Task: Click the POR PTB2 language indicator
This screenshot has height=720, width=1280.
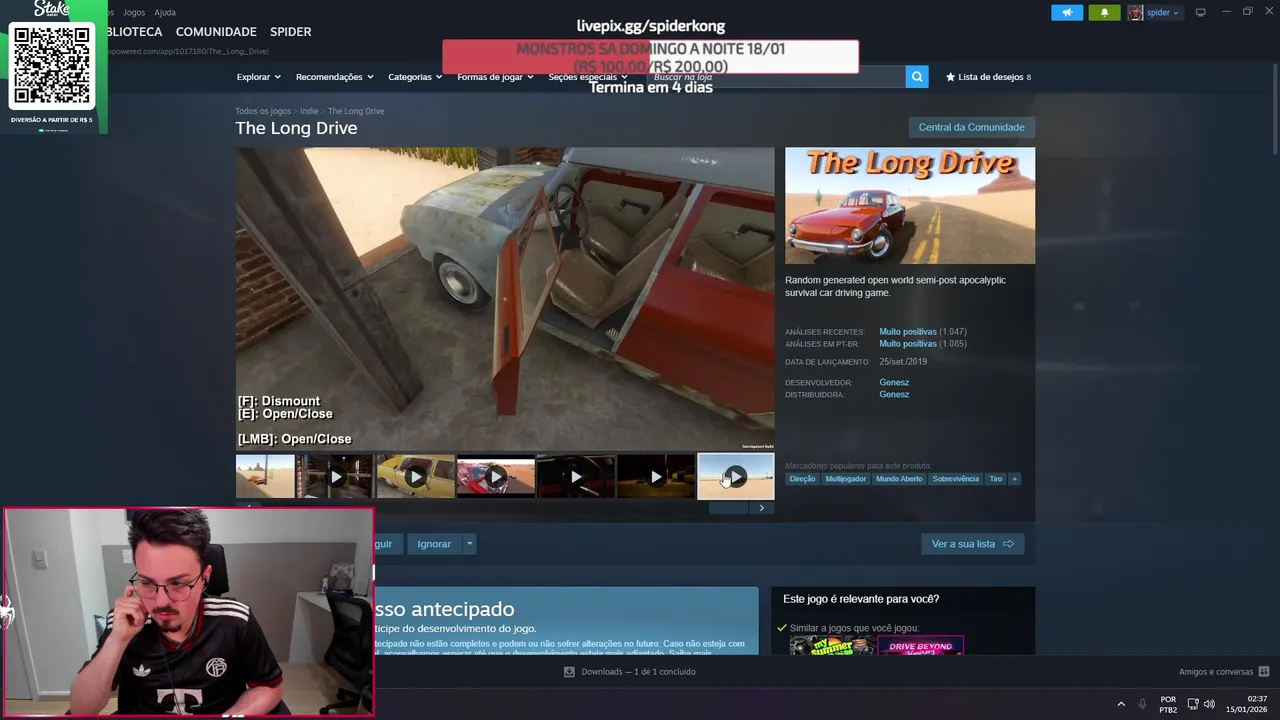Action: pyautogui.click(x=1168, y=704)
